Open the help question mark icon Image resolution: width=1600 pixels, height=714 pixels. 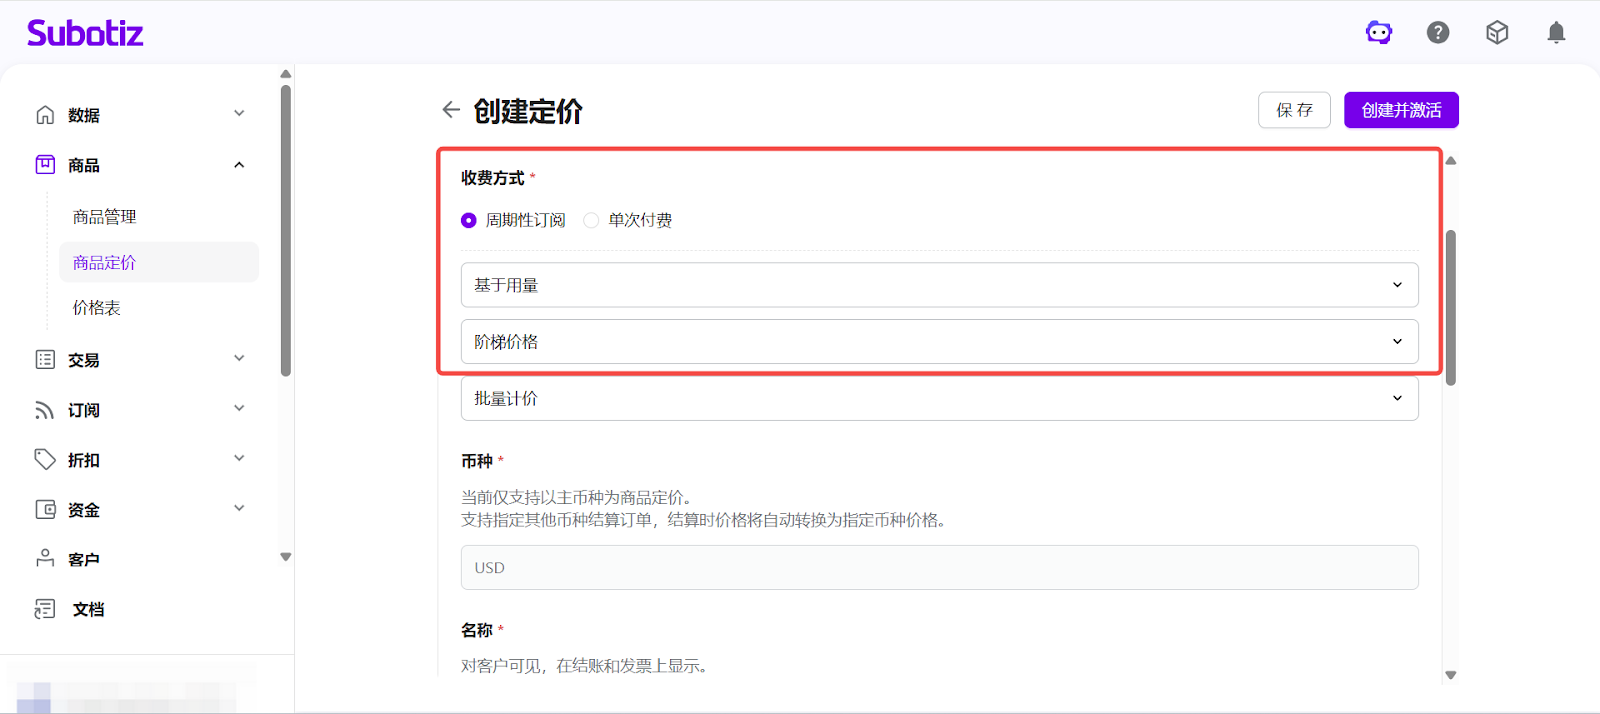[x=1438, y=33]
